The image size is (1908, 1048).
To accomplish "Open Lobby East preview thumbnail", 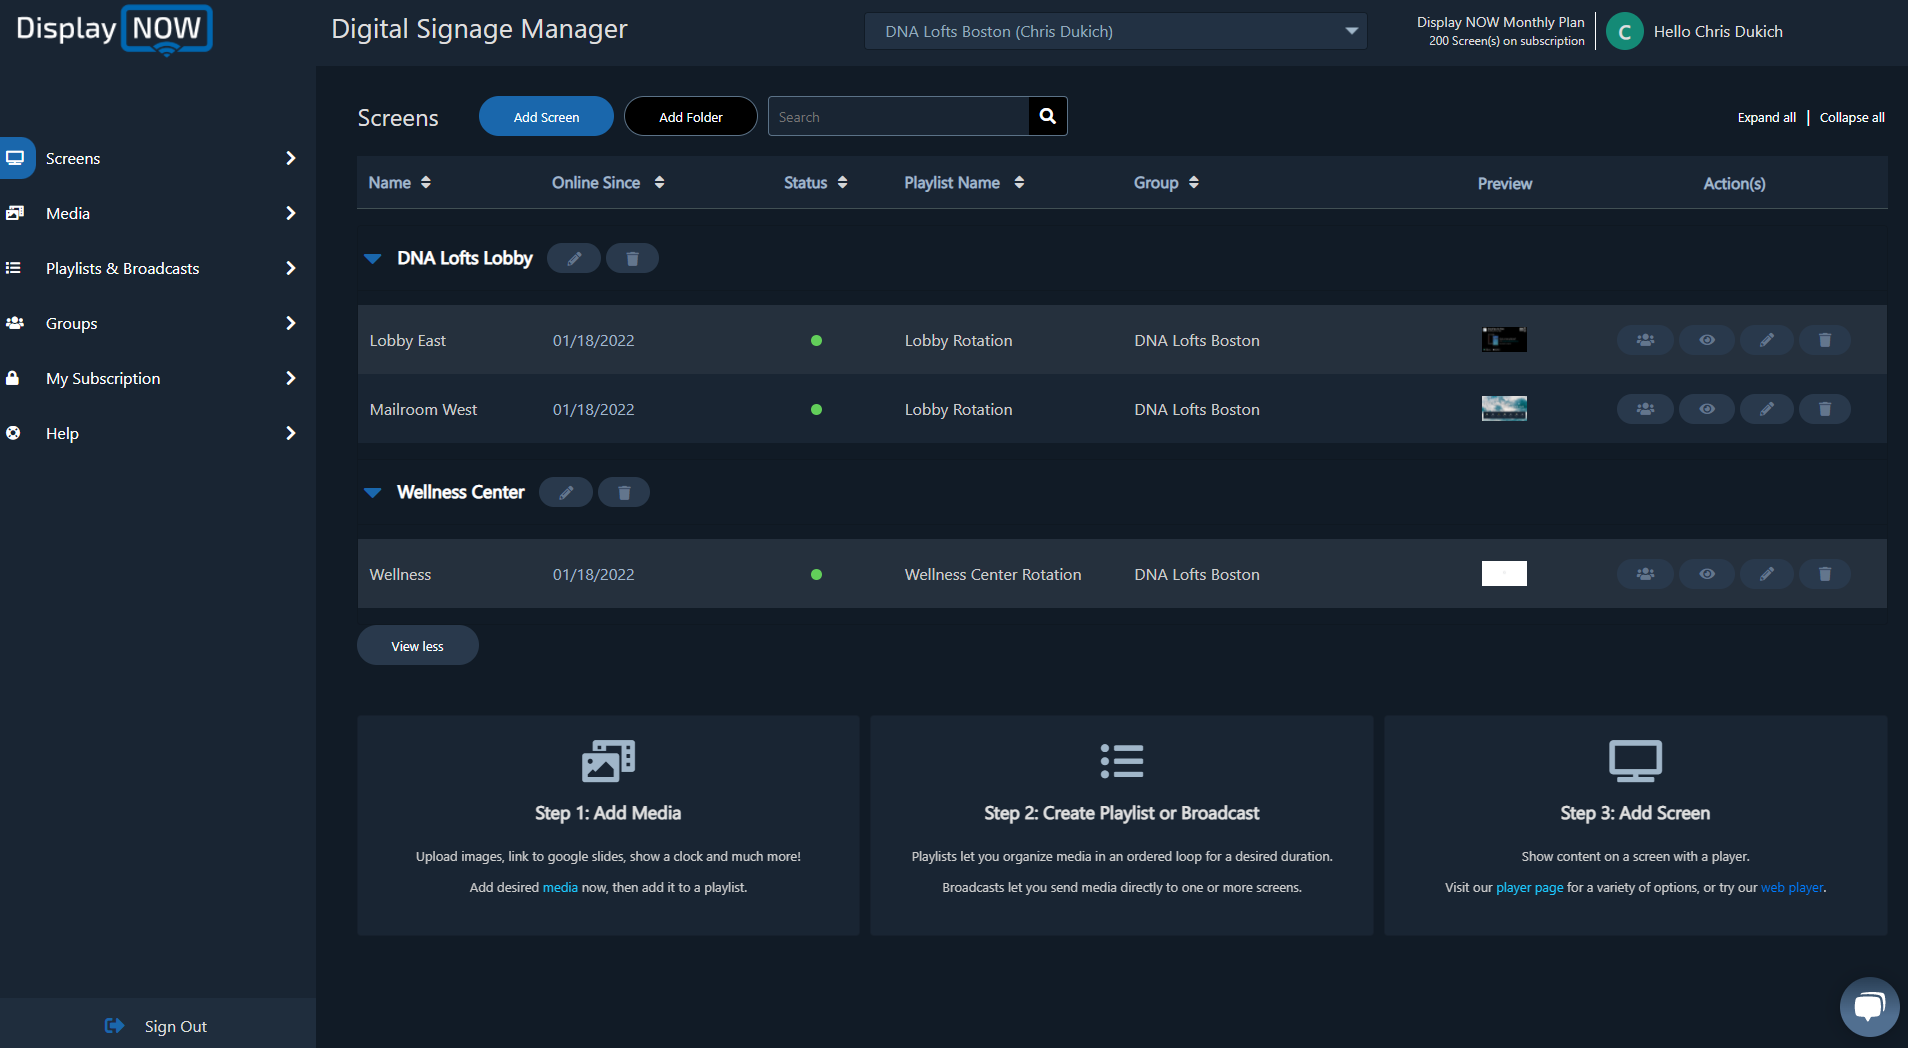I will click(x=1504, y=339).
